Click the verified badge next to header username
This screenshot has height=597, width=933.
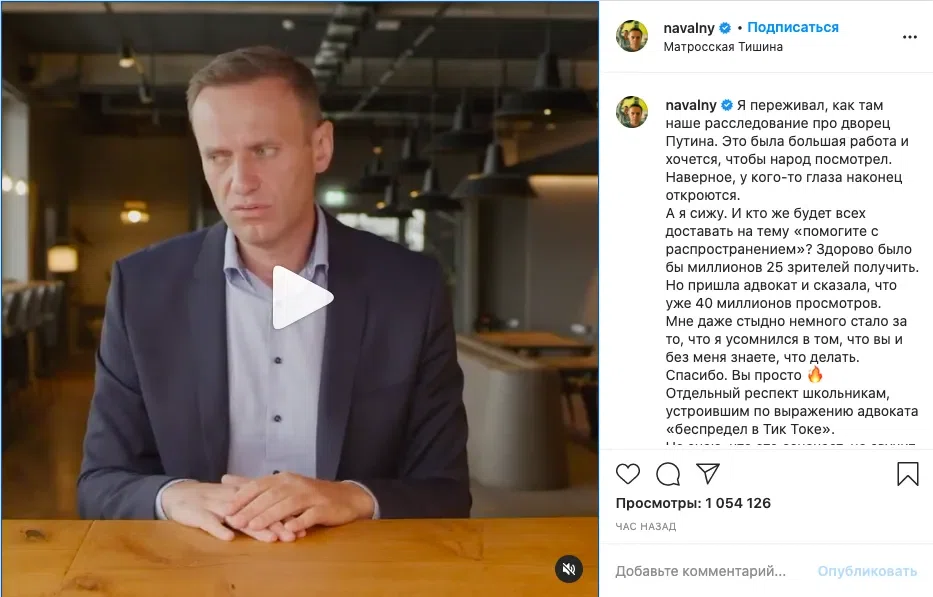725,28
